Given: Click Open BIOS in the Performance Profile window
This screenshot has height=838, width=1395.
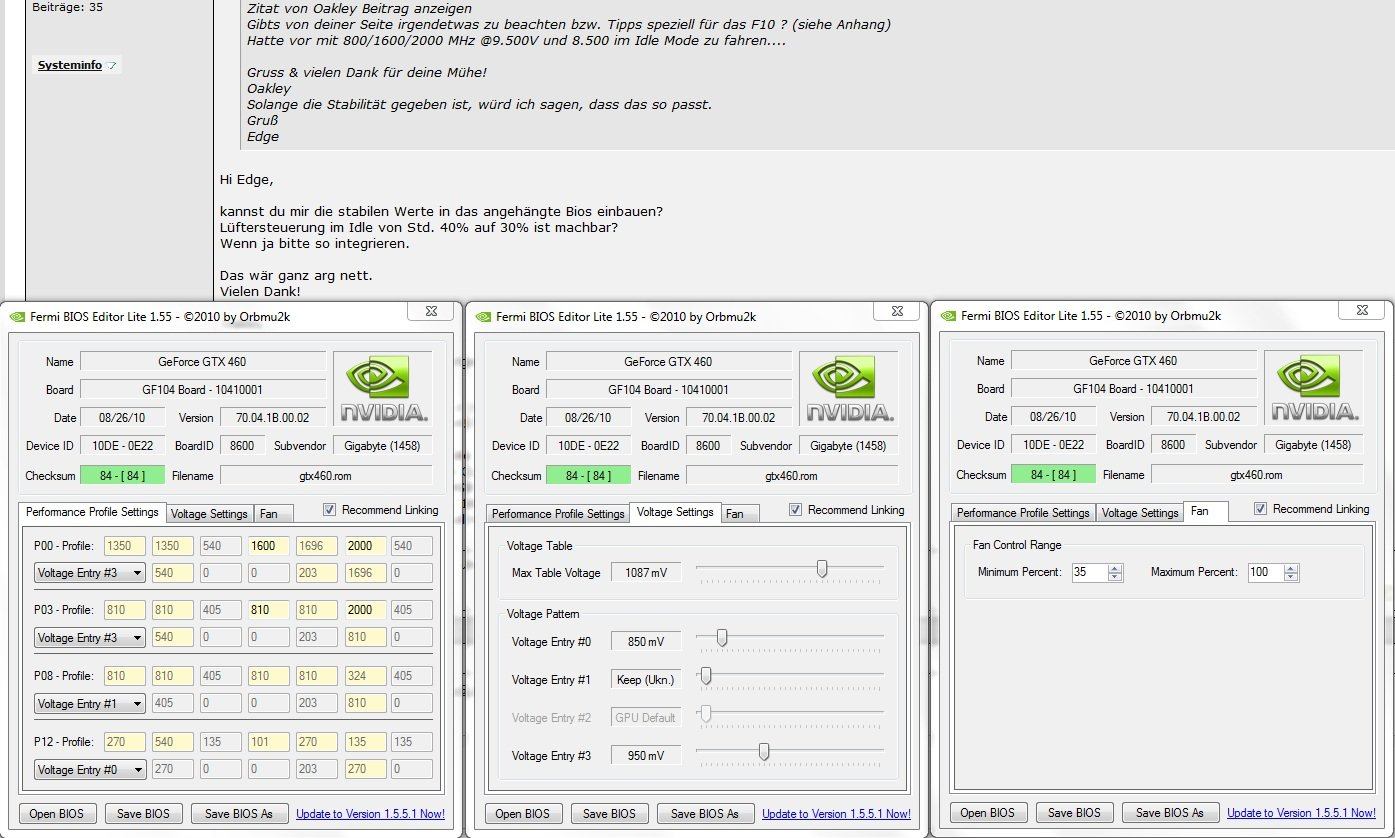Looking at the screenshot, I should pyautogui.click(x=56, y=813).
